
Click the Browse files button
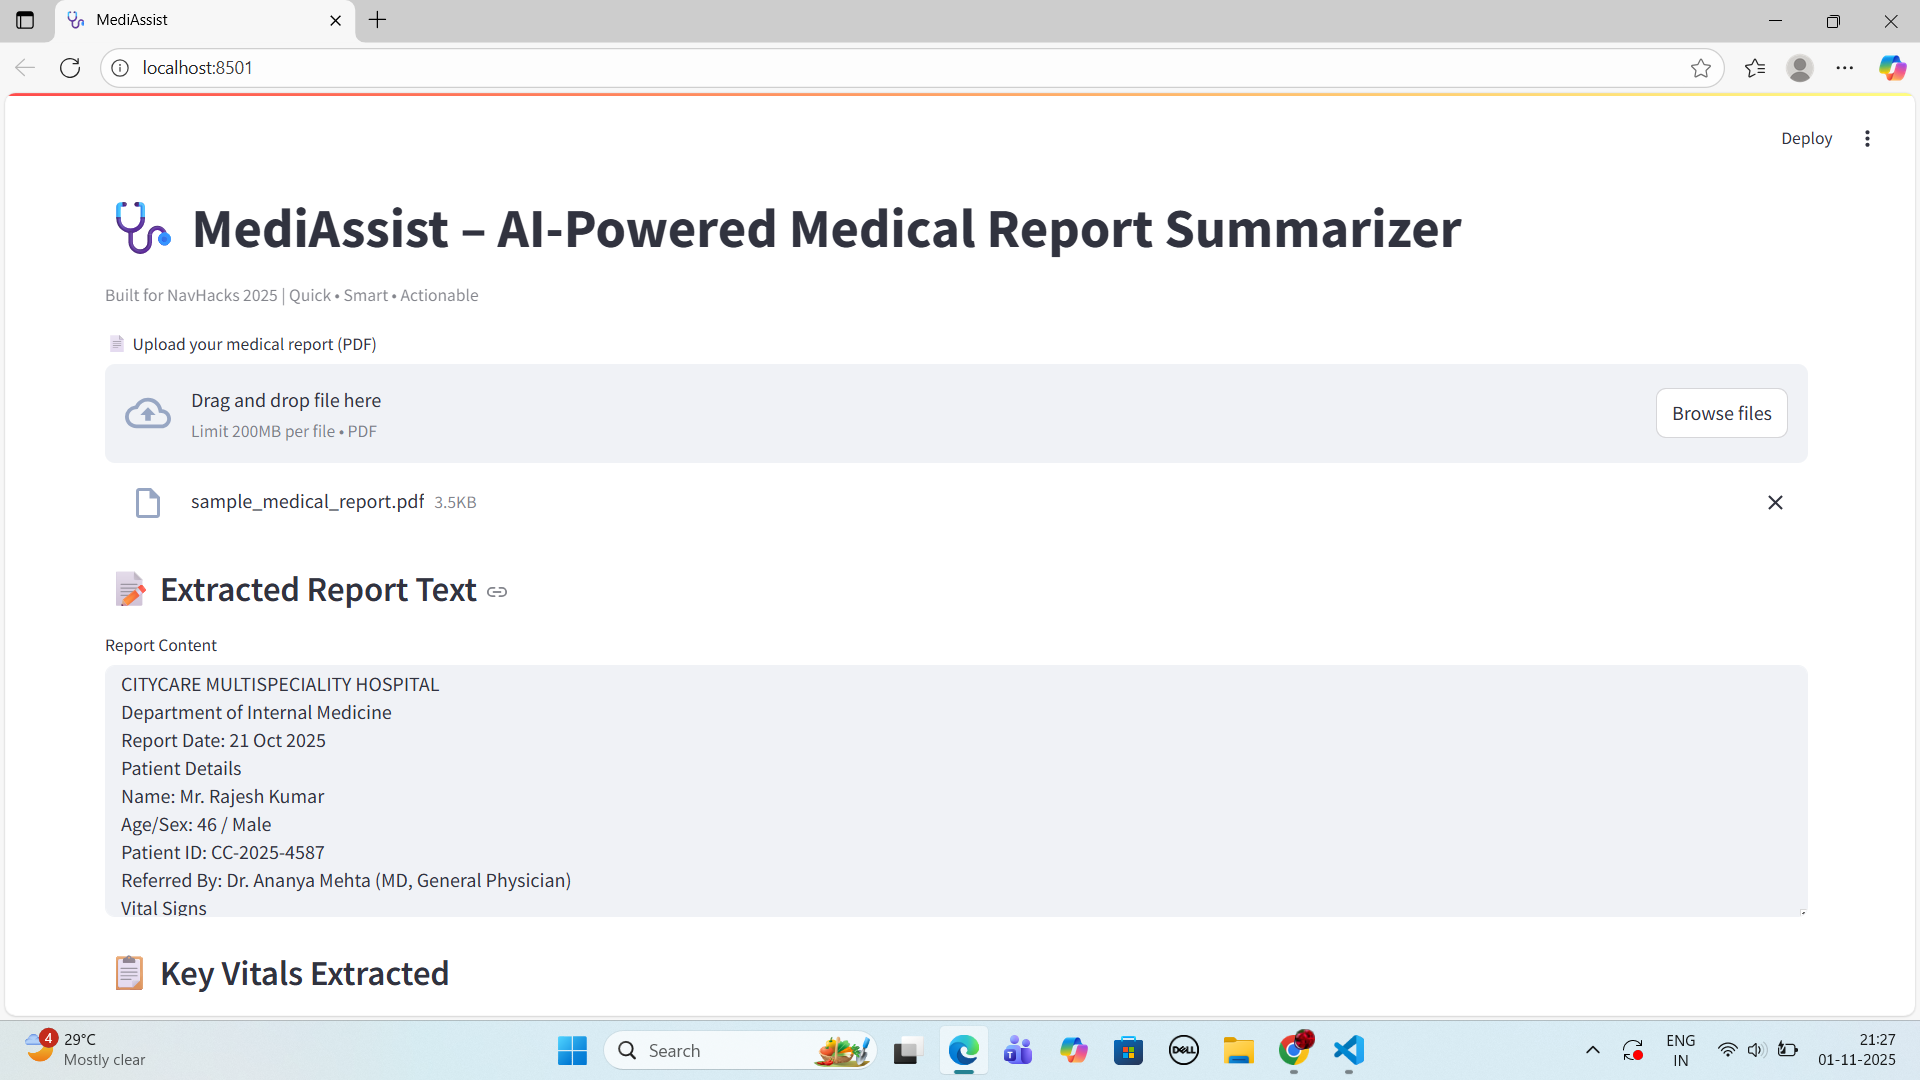[1721, 413]
